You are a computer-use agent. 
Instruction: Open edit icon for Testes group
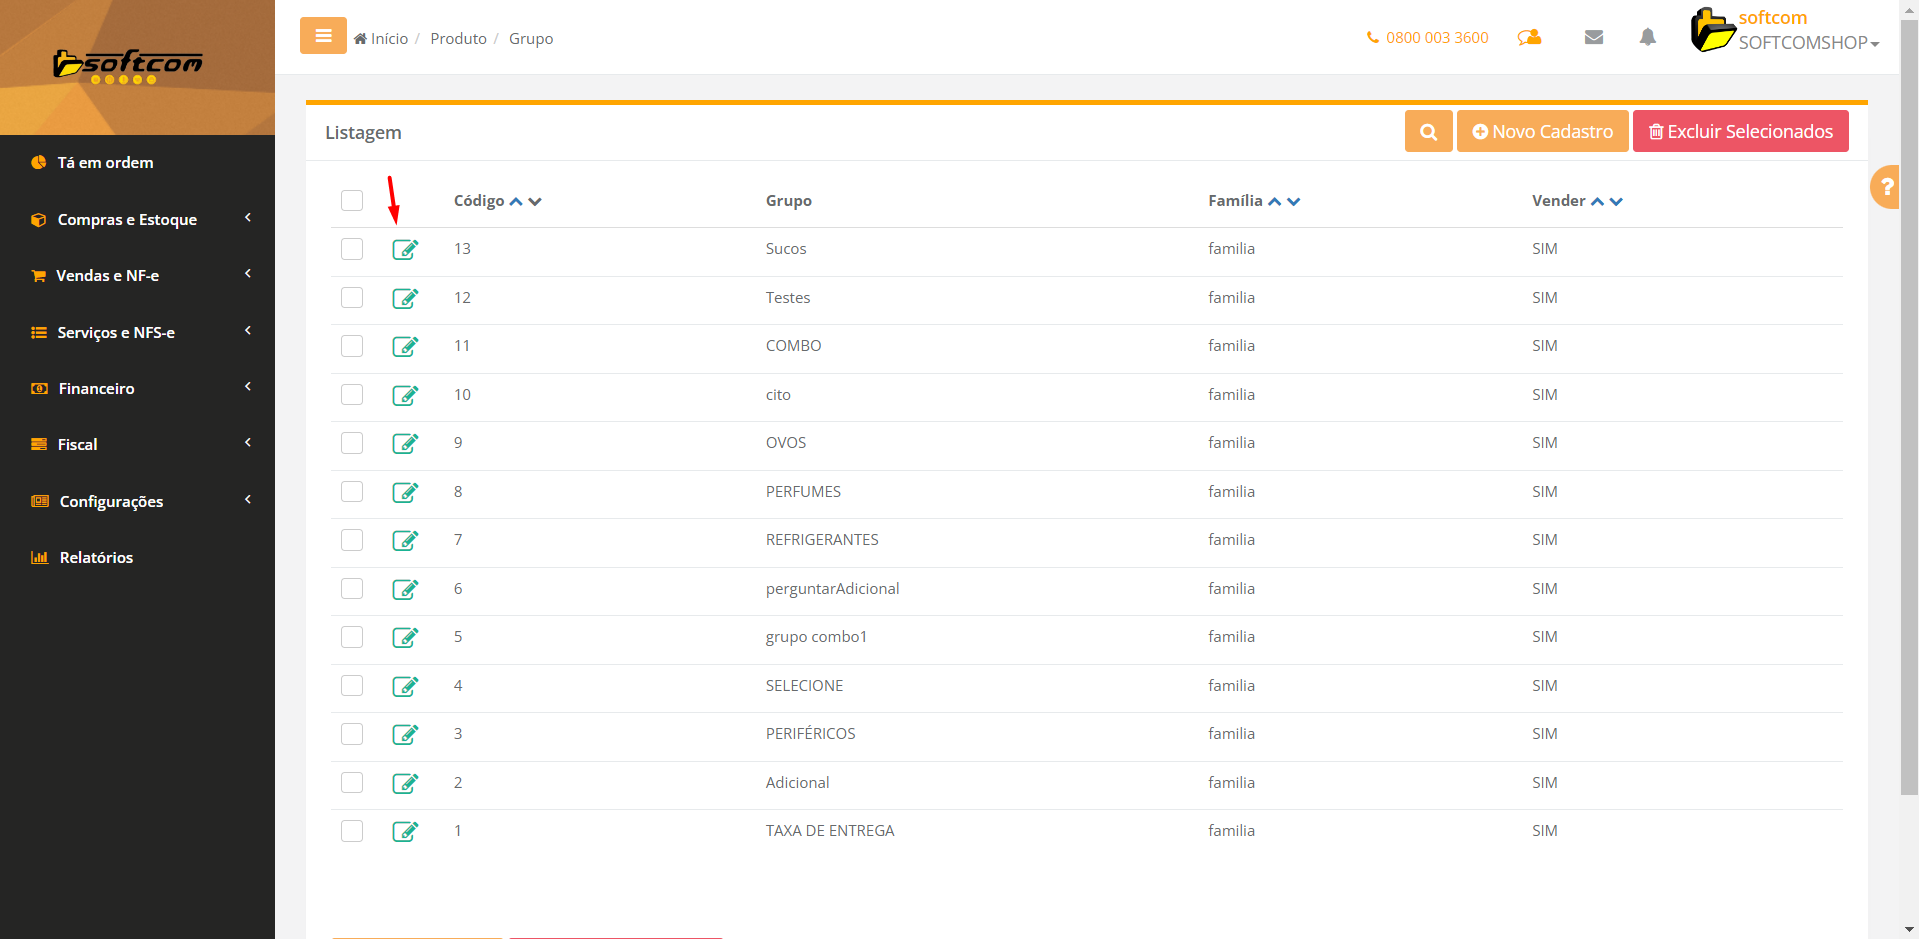point(405,298)
